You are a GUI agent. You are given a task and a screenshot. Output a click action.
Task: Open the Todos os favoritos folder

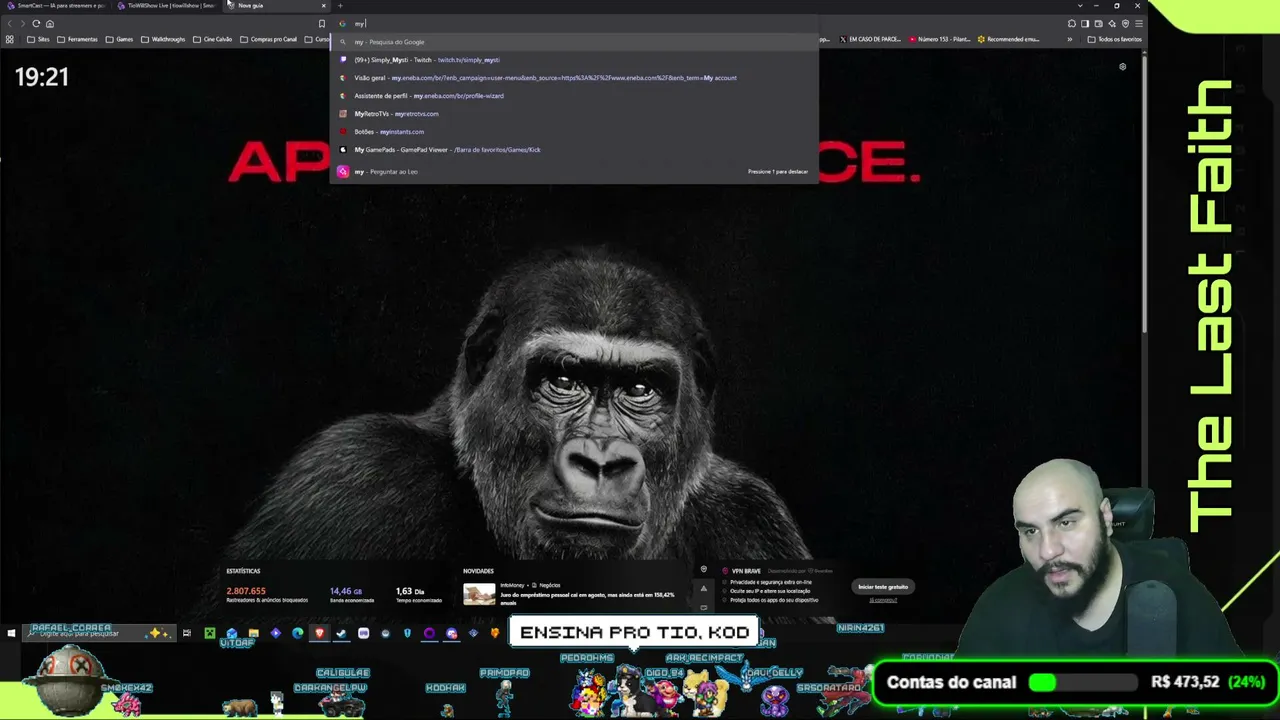pyautogui.click(x=1114, y=39)
